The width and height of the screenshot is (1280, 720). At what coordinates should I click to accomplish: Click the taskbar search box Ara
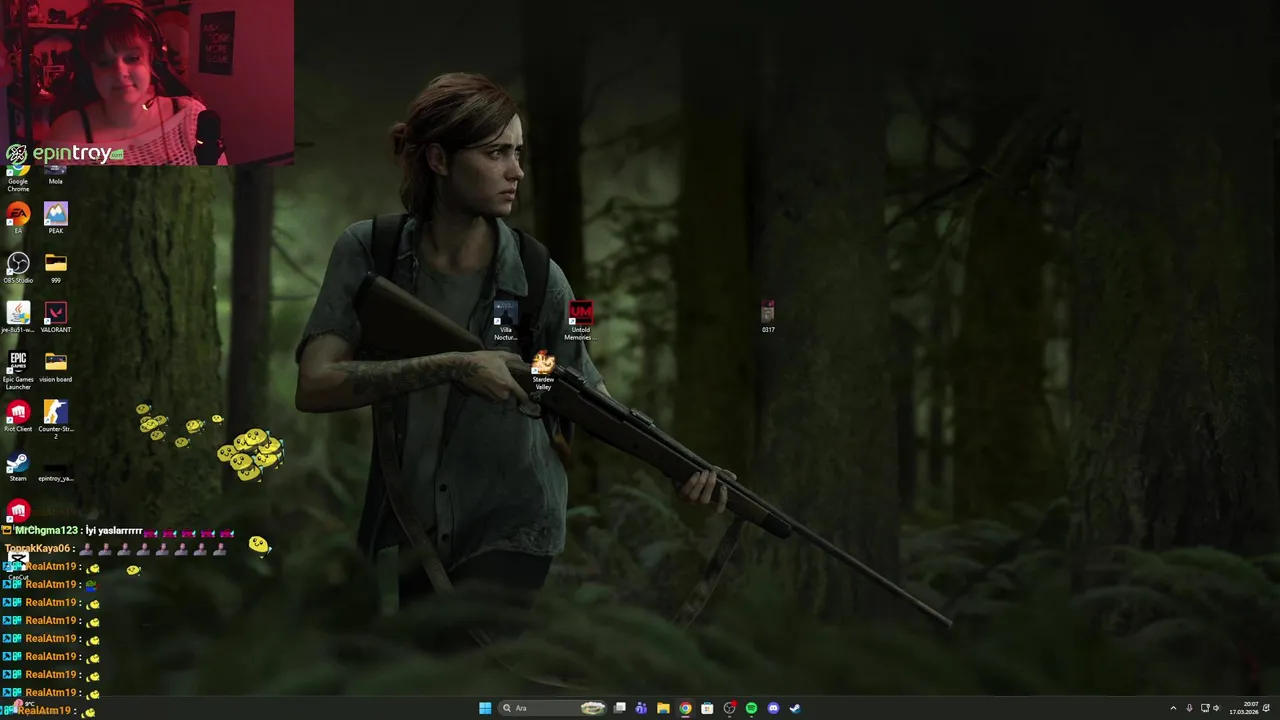click(554, 708)
